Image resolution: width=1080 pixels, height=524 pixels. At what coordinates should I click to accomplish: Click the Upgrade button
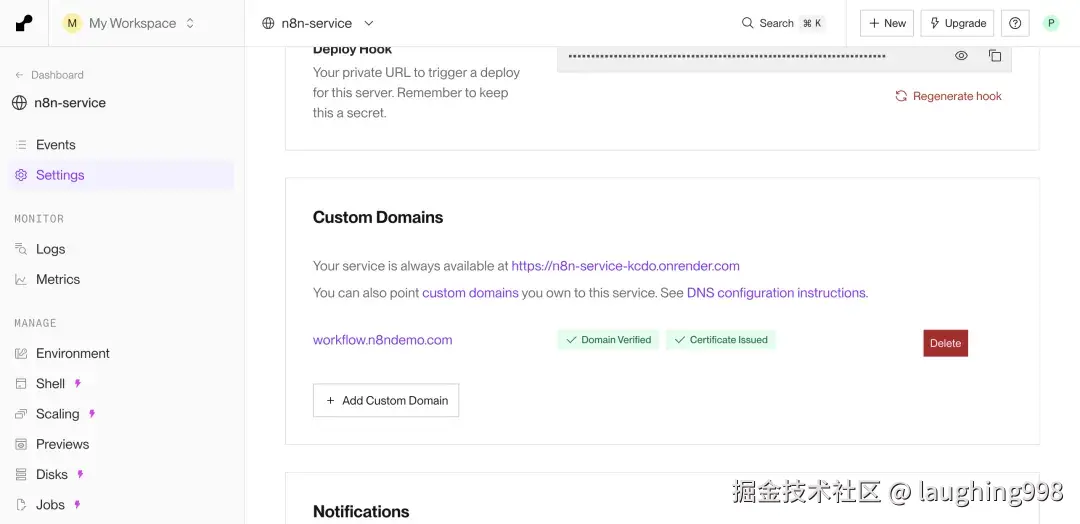click(957, 23)
